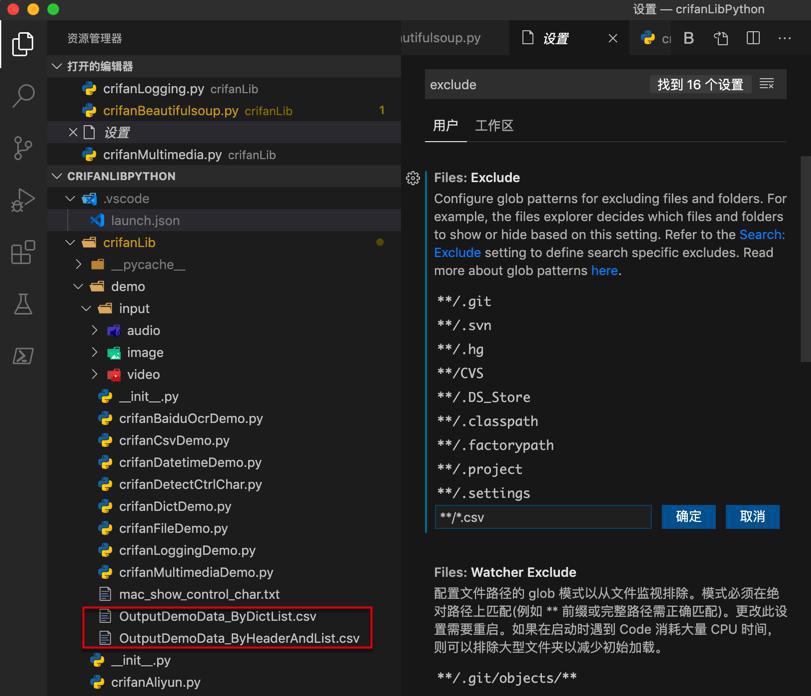Expand the video folder
The width and height of the screenshot is (811, 696).
click(x=224, y=374)
